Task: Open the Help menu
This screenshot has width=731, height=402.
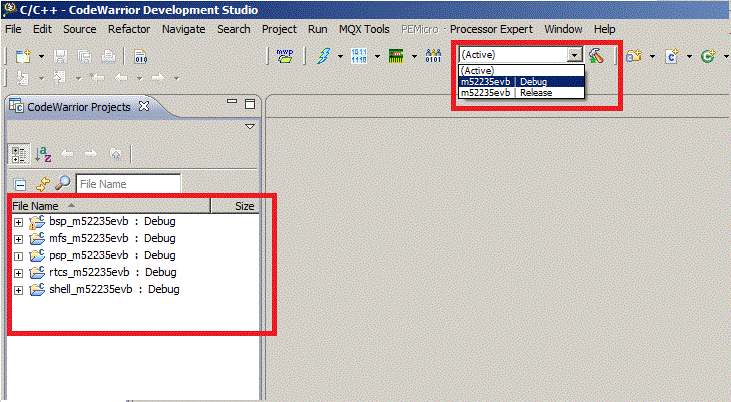Action: pos(604,29)
